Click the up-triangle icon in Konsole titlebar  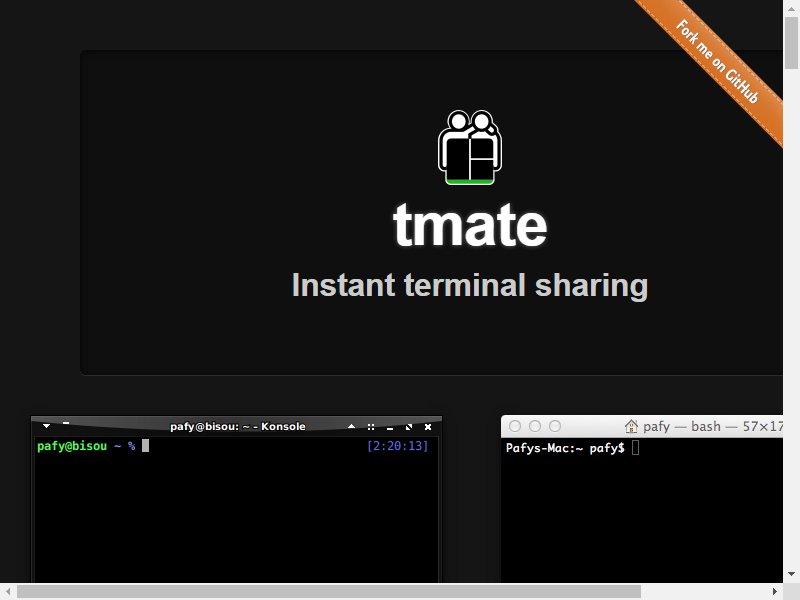click(x=352, y=426)
